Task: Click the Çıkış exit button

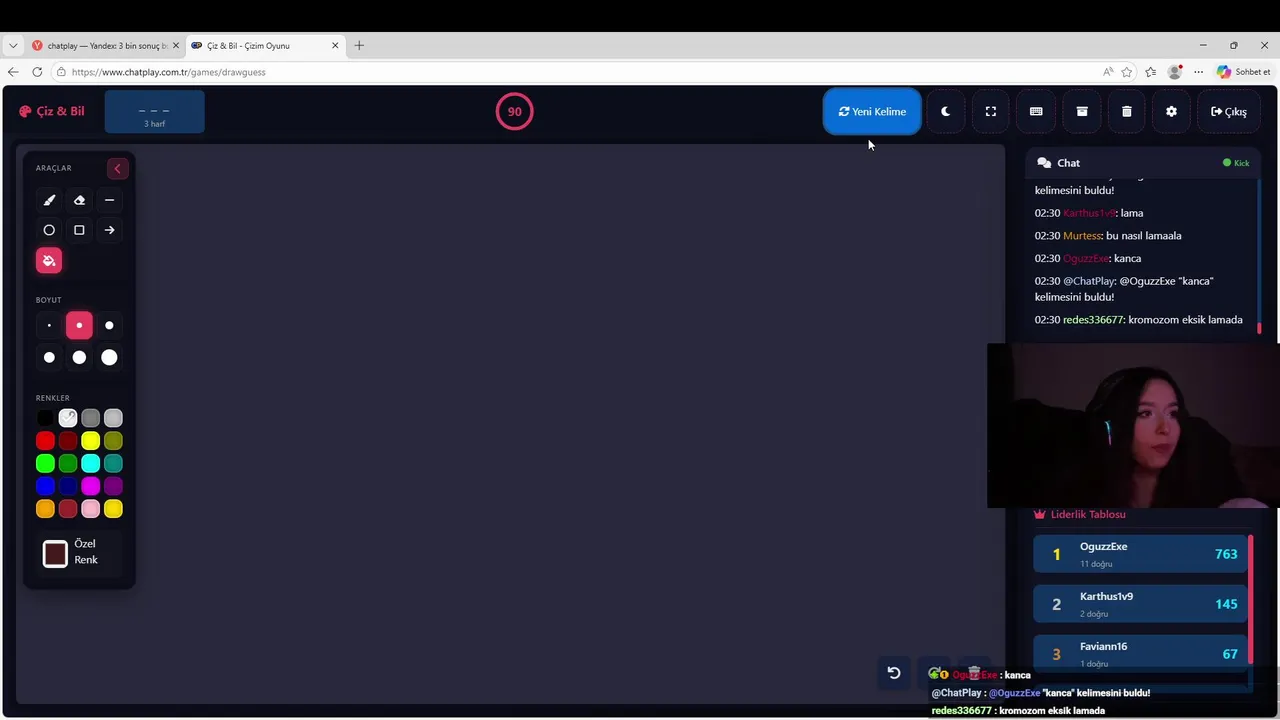Action: point(1228,112)
